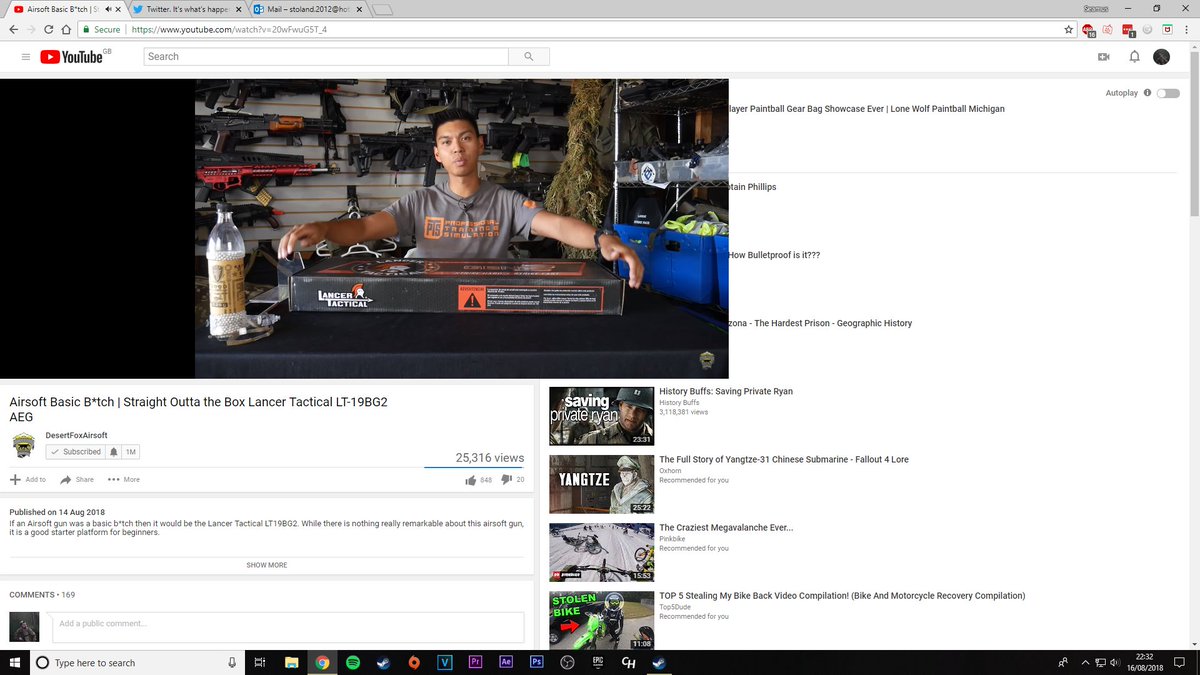This screenshot has width=1200, height=675.
Task: Open a new Chrome tab
Action: pyautogui.click(x=382, y=10)
